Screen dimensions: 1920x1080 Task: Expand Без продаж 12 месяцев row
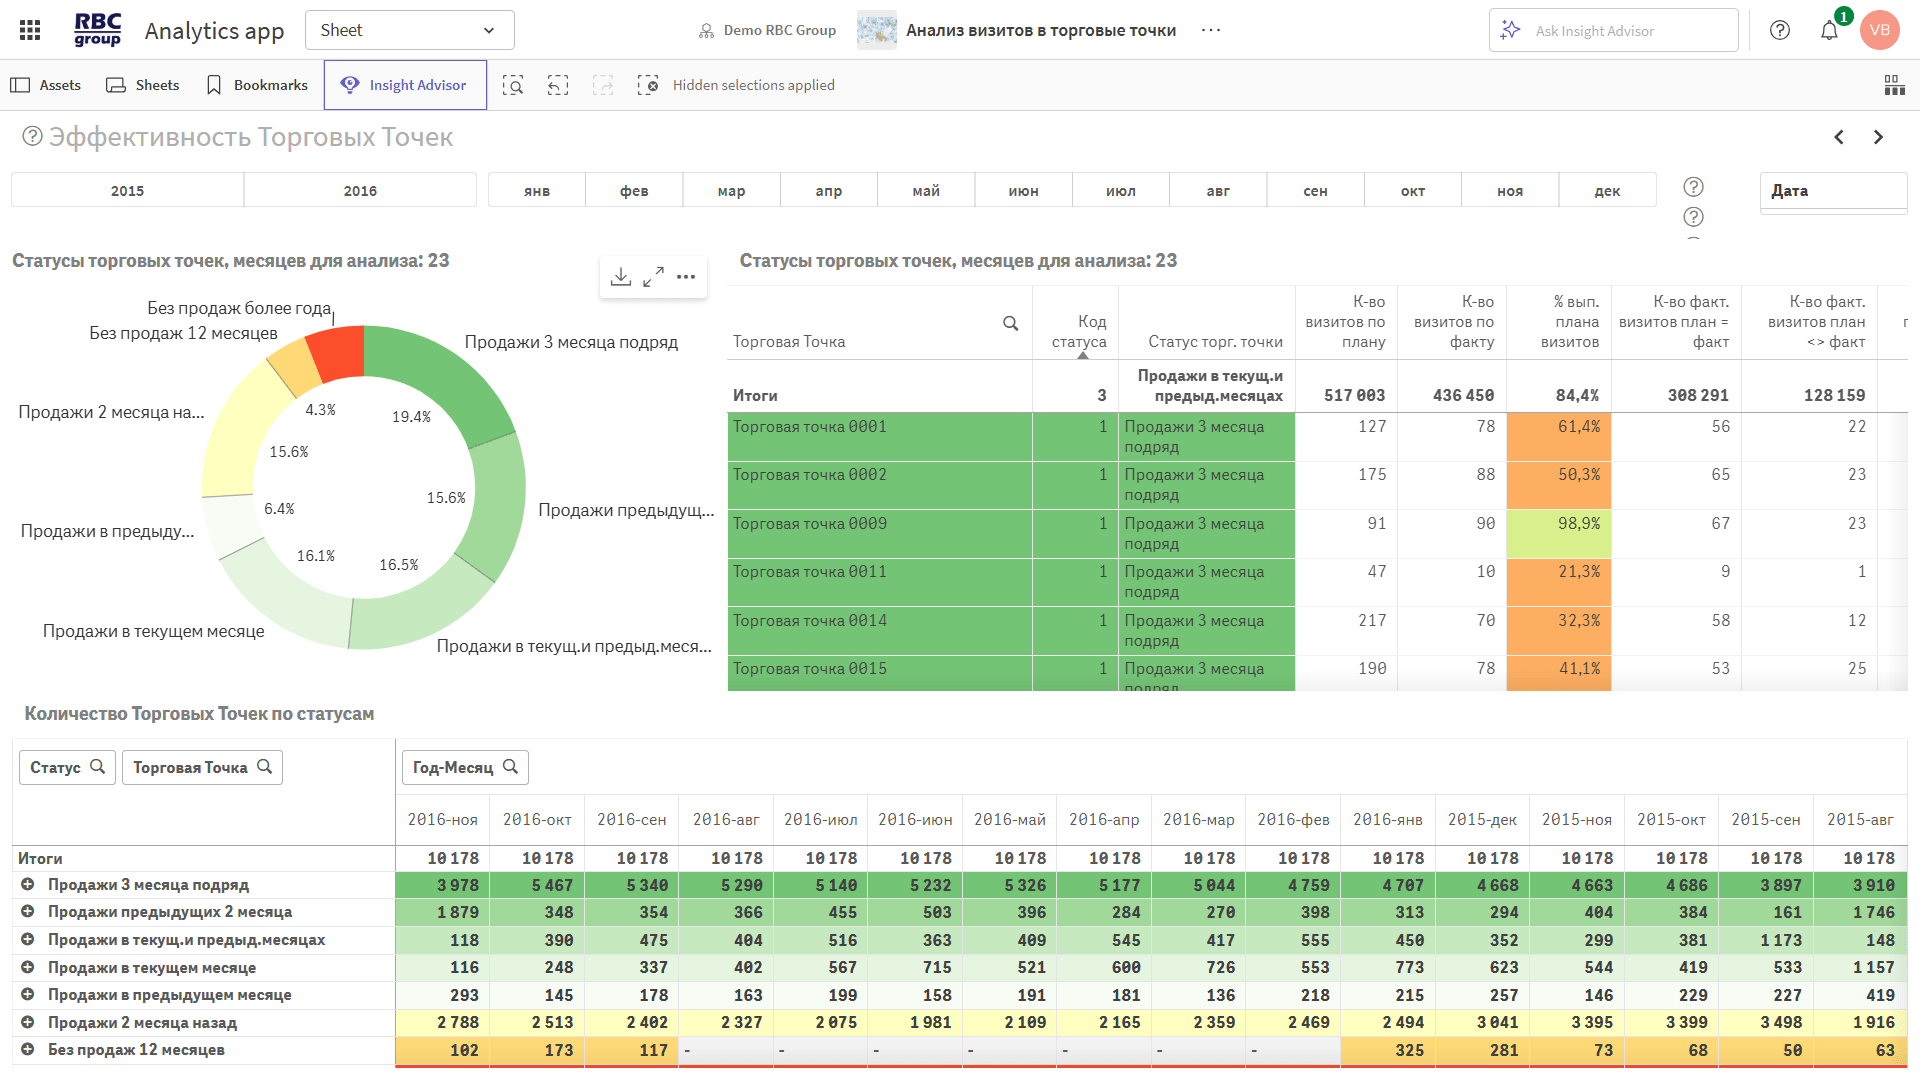28,1049
